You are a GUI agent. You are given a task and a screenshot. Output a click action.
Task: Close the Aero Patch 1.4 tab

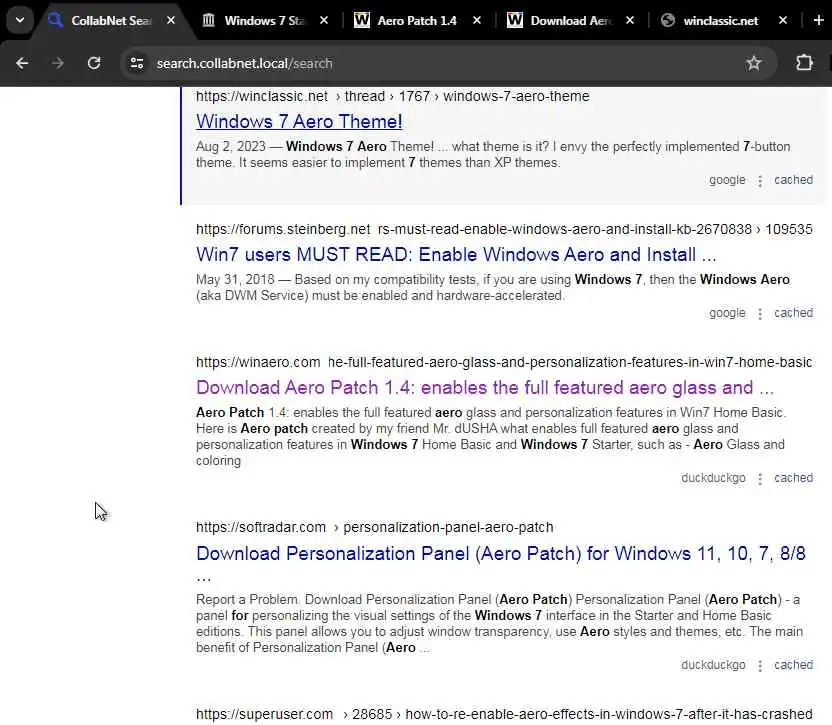coord(477,21)
